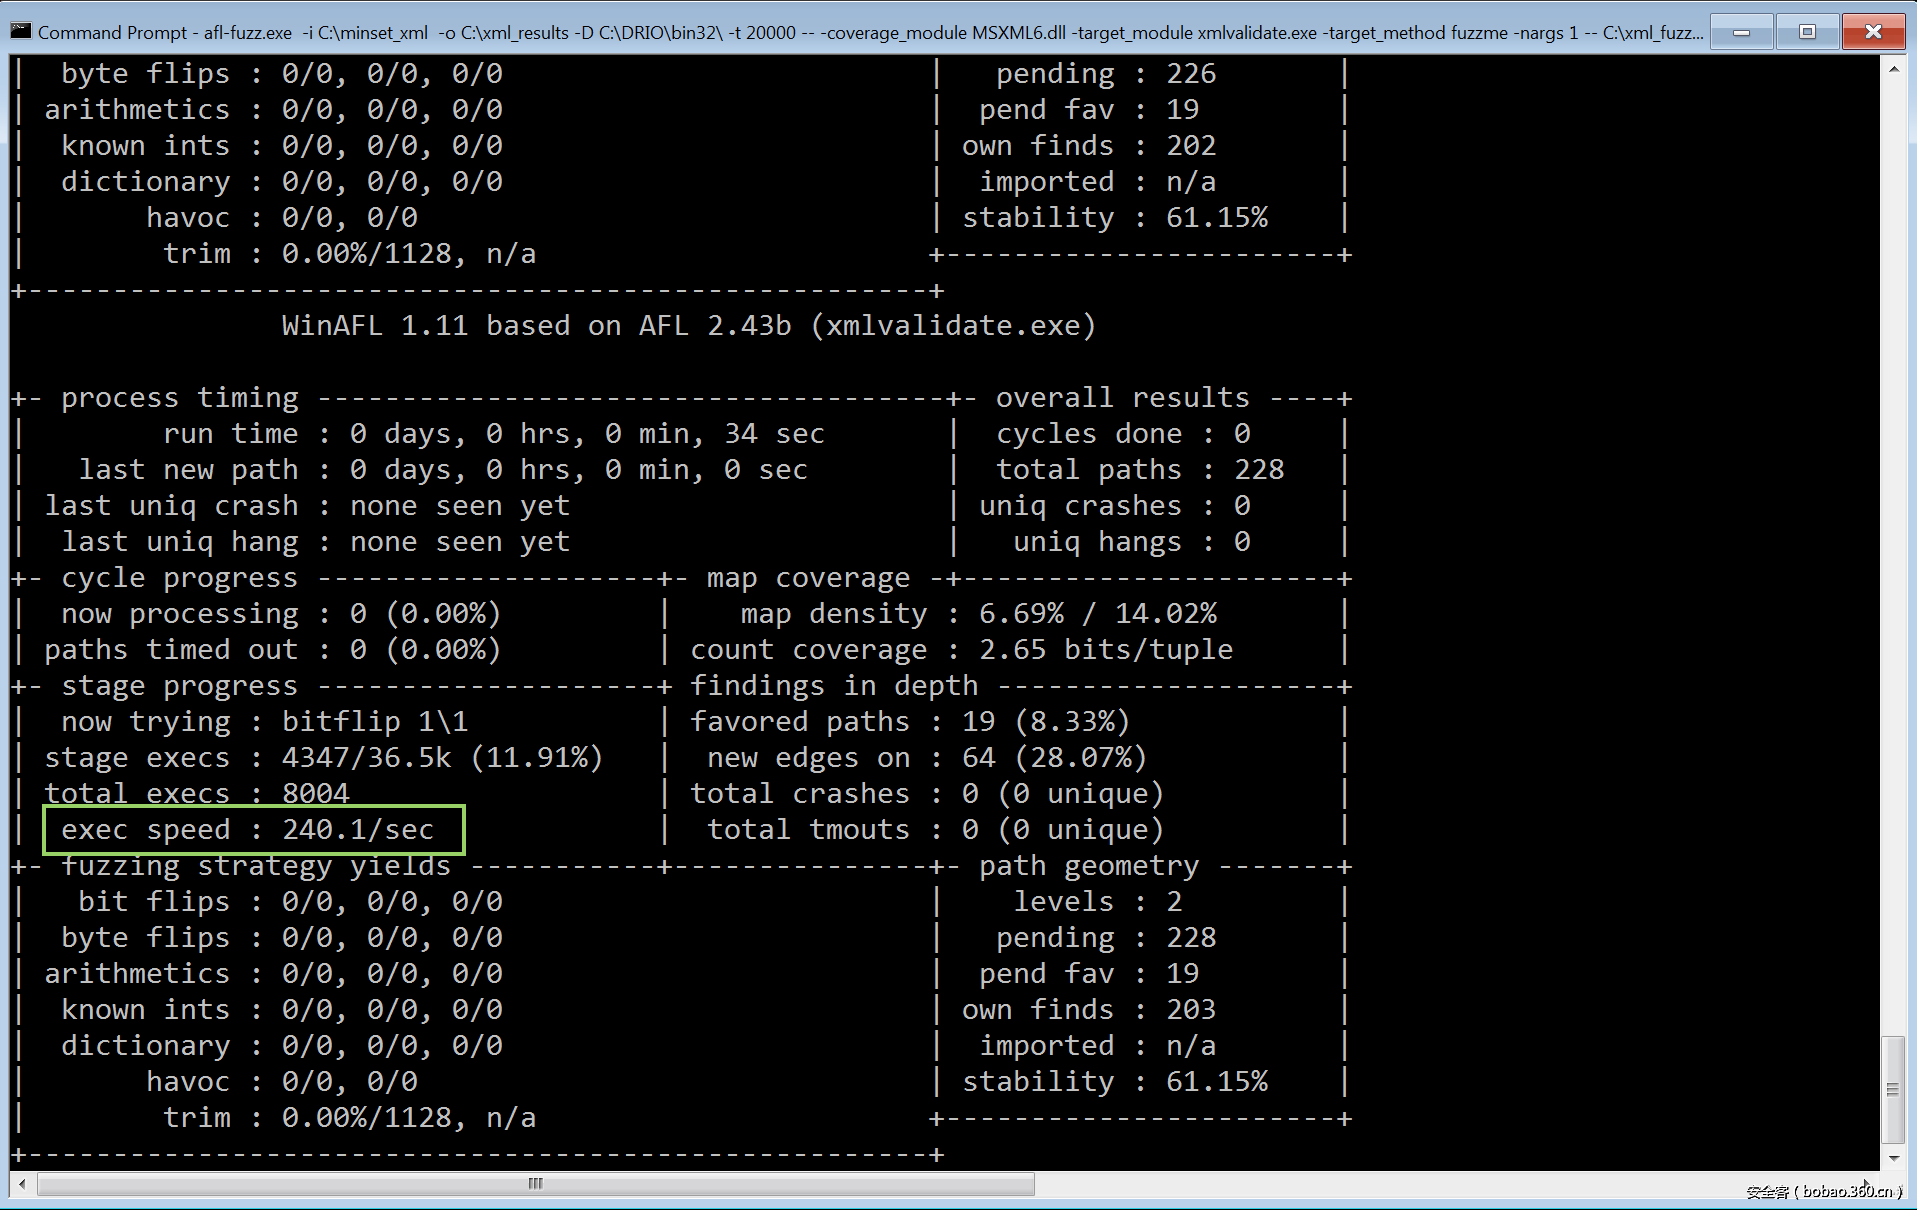Click the highlighted exec speed 240.1/sec value
Image resolution: width=1917 pixels, height=1210 pixels.
(x=357, y=830)
